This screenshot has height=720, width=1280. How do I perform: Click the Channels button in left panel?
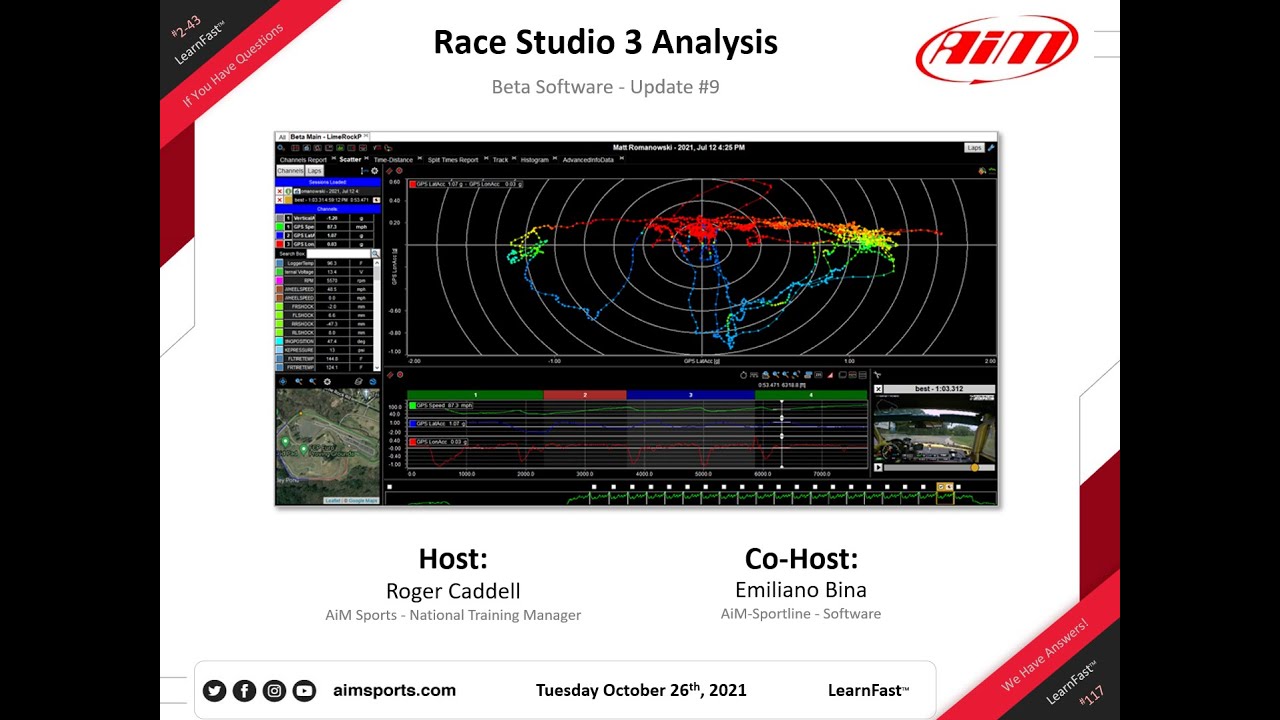290,171
